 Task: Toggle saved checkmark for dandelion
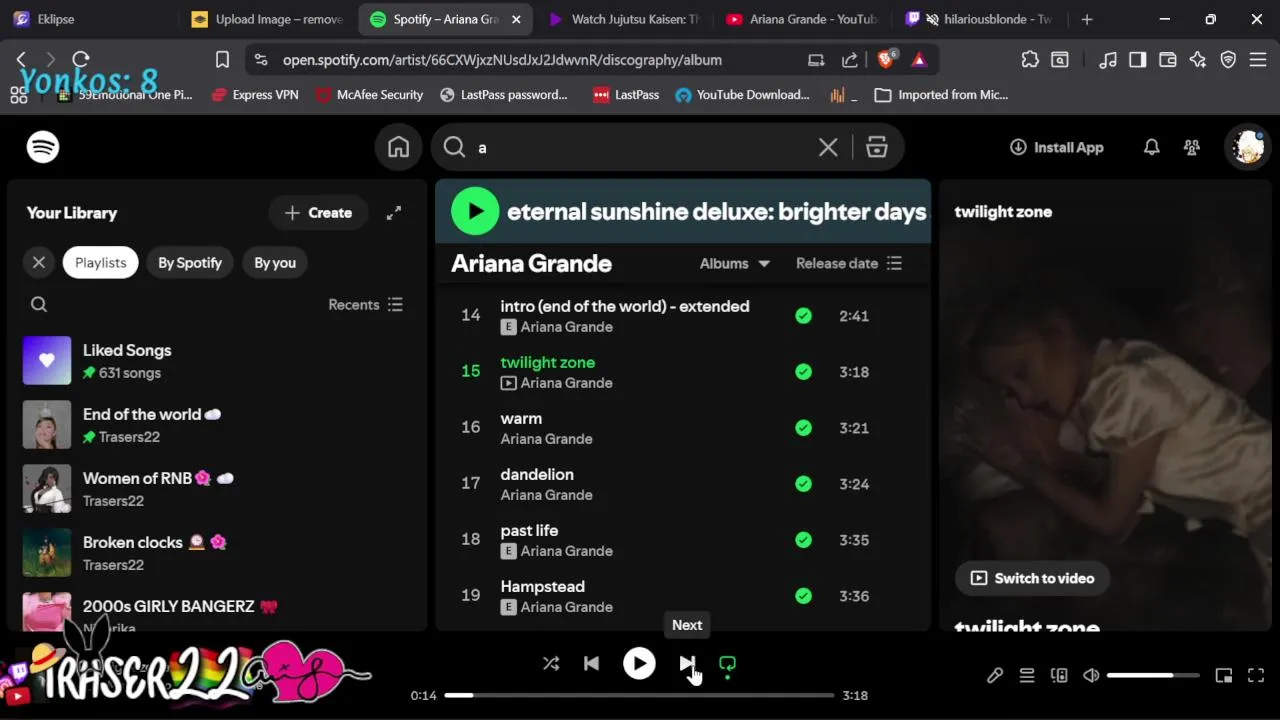pos(803,483)
